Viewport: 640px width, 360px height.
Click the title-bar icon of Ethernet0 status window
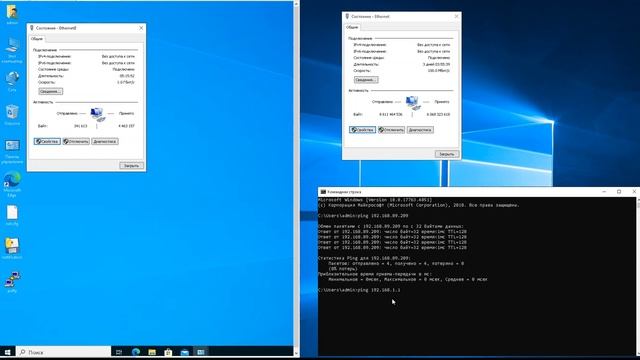pyautogui.click(x=31, y=28)
